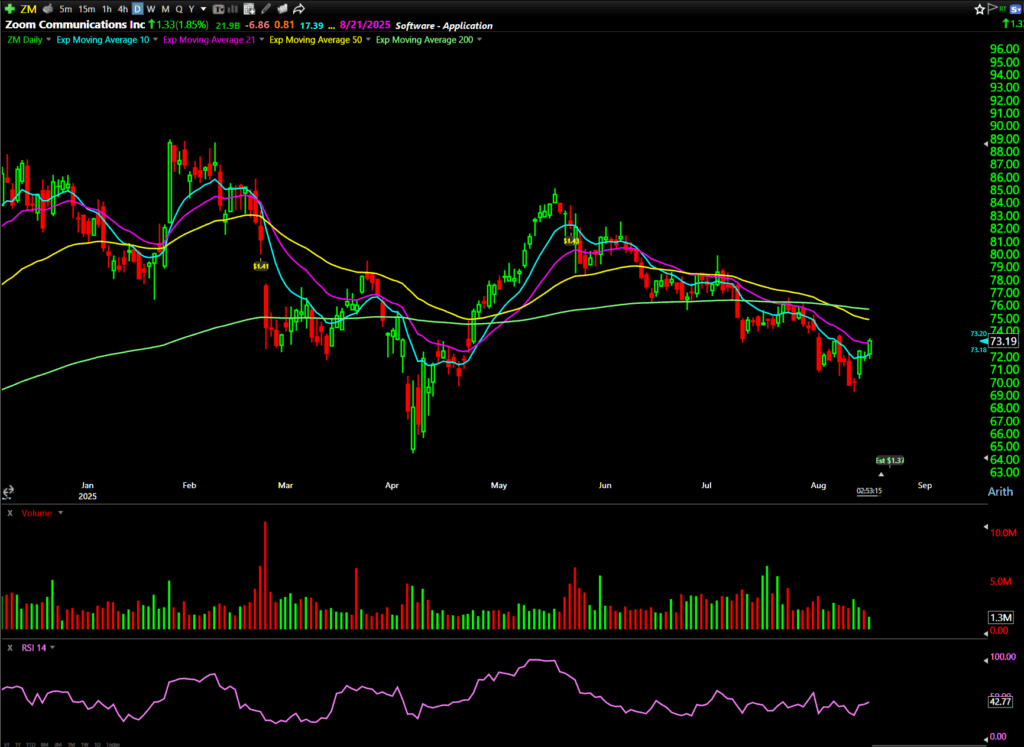Click the 73.19 current price label

pos(1003,341)
